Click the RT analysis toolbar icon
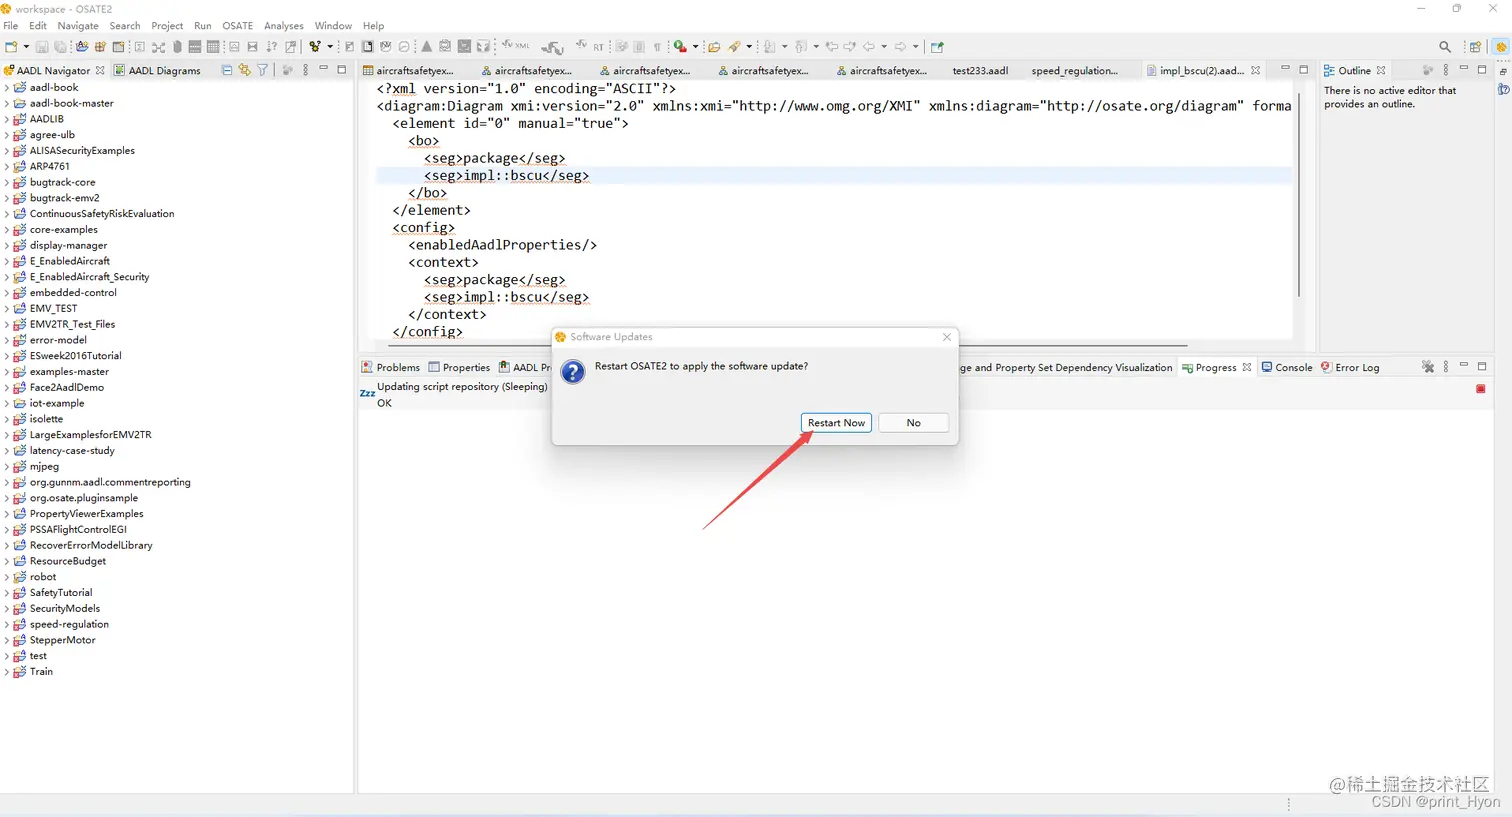 pos(591,46)
